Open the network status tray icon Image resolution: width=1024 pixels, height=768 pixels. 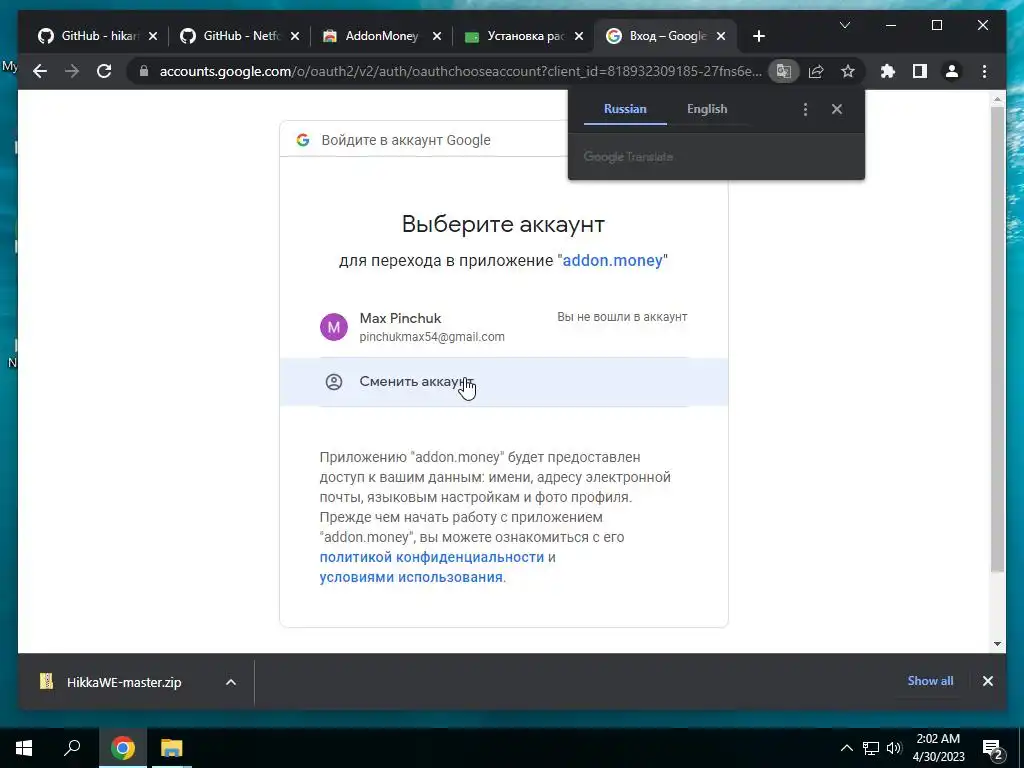pos(871,748)
